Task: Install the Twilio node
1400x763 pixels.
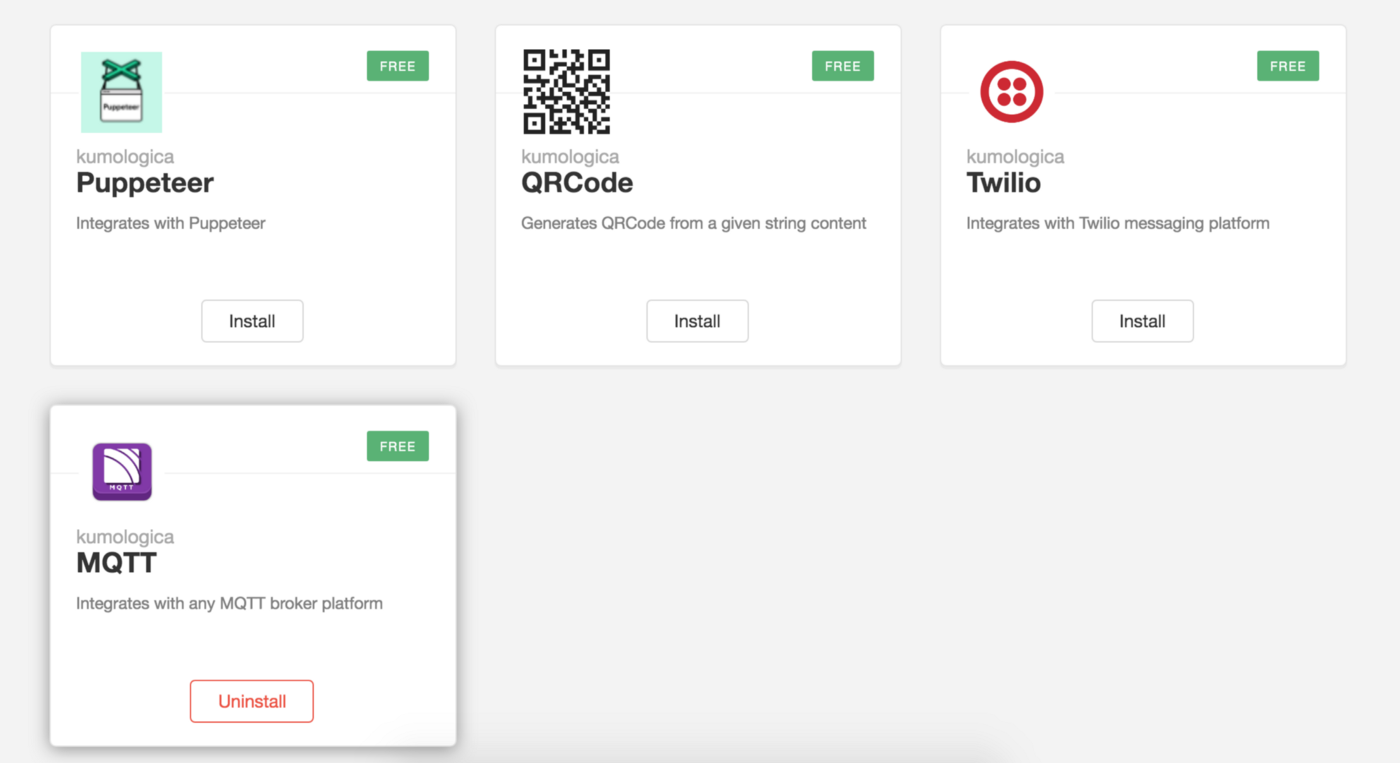Action: click(1142, 321)
